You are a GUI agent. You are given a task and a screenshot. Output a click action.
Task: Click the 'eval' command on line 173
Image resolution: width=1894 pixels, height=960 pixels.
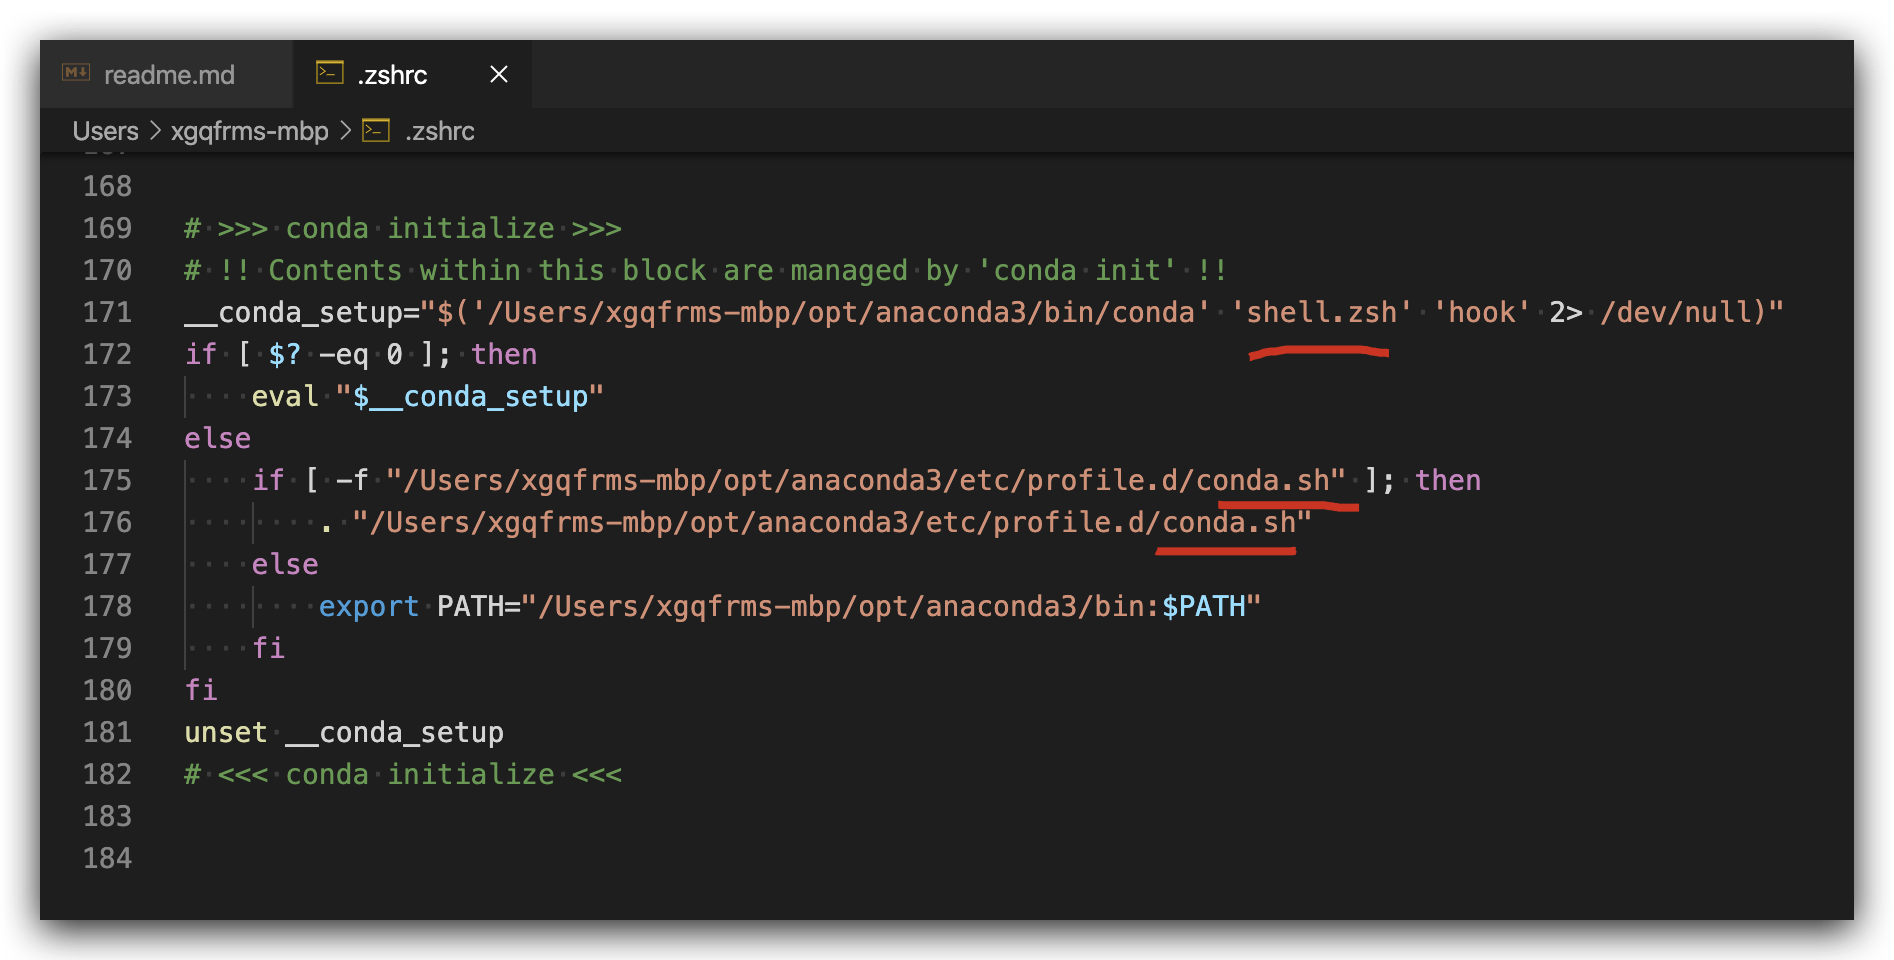point(285,396)
